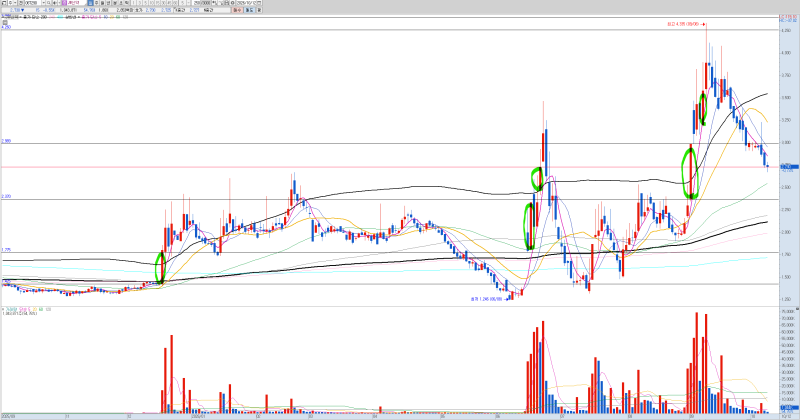Click the 4,000 price axis label
The height and width of the screenshot is (420, 800).
786,53
